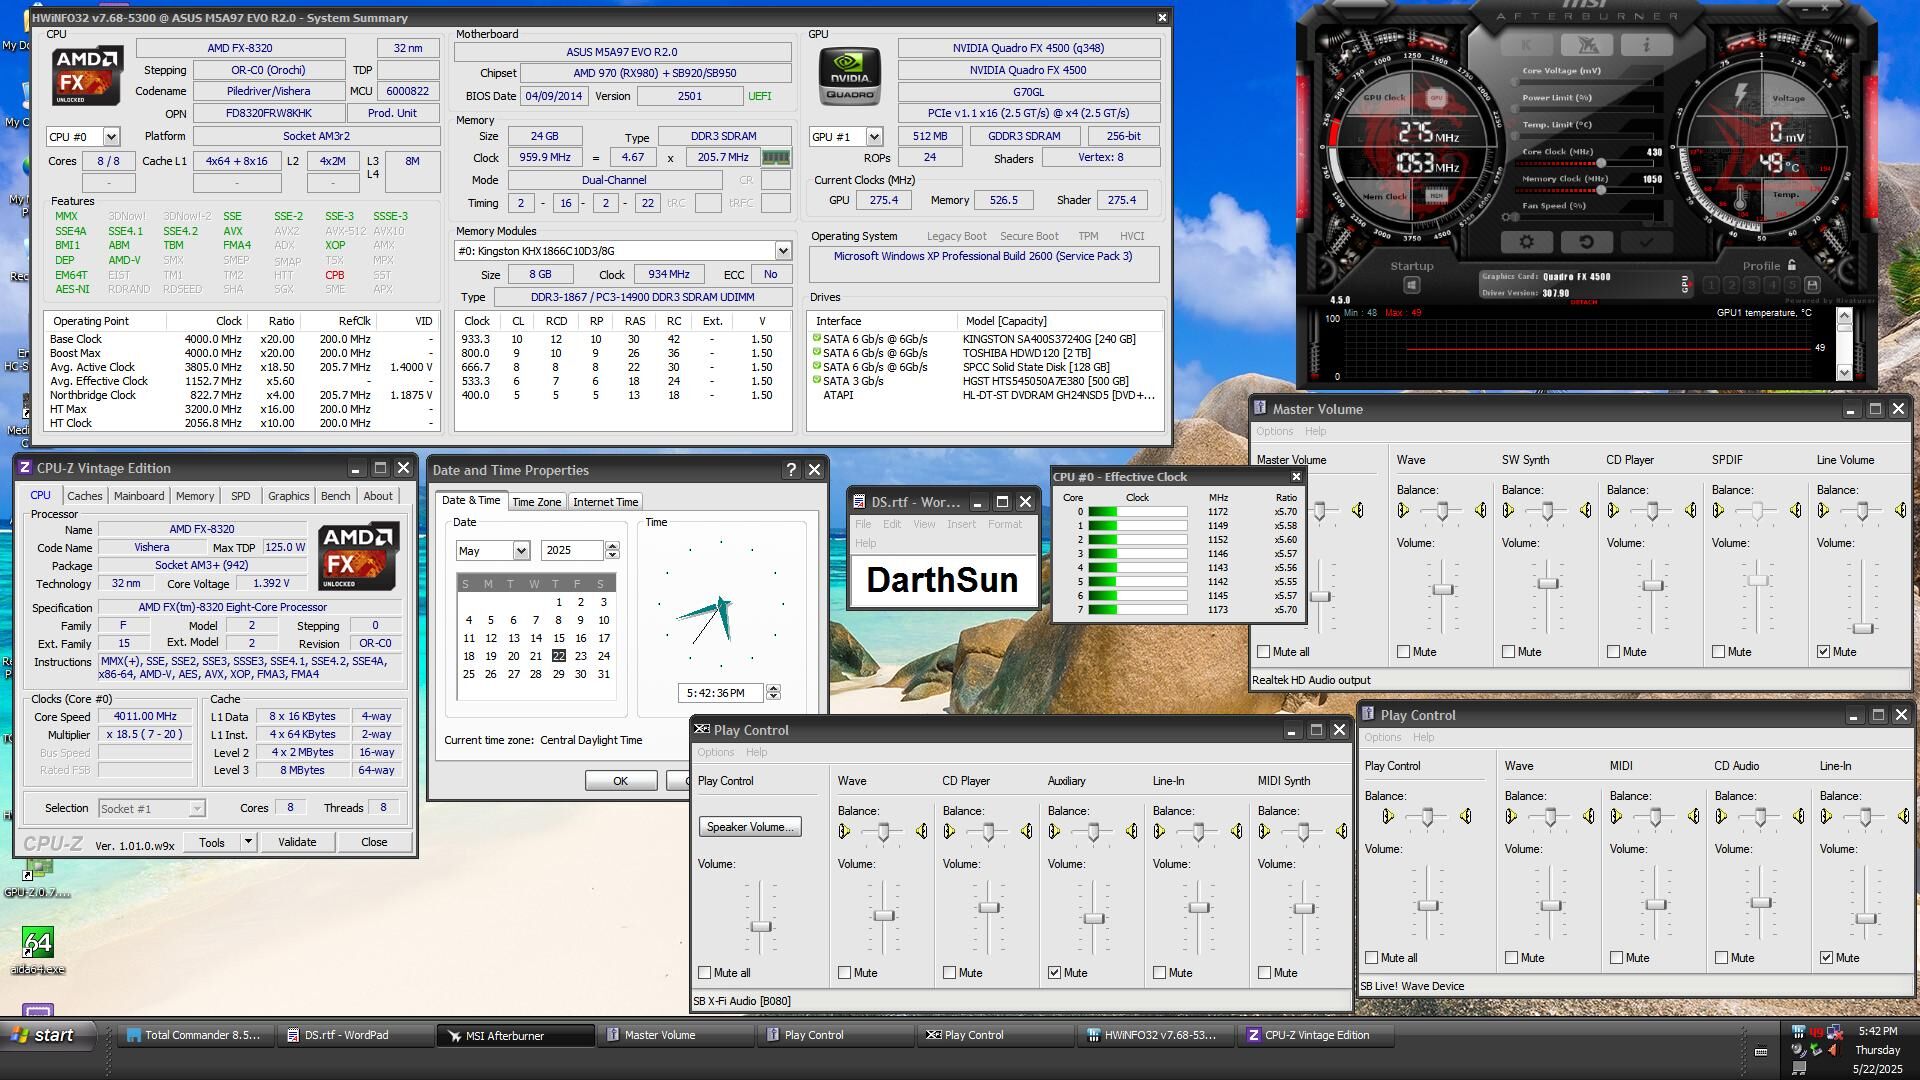
Task: Mute MIDI Synth in SB X-Fi Play Control
Action: point(1265,973)
